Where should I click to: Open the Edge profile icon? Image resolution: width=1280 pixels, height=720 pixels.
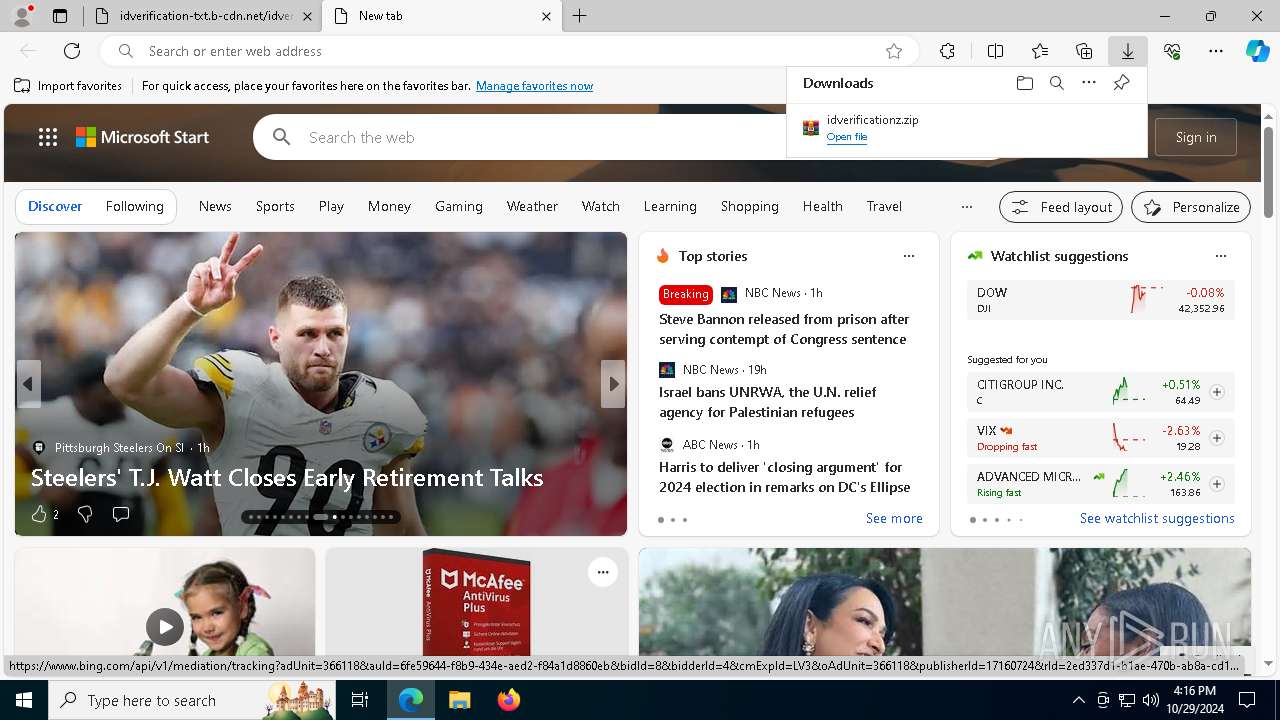coord(22,16)
